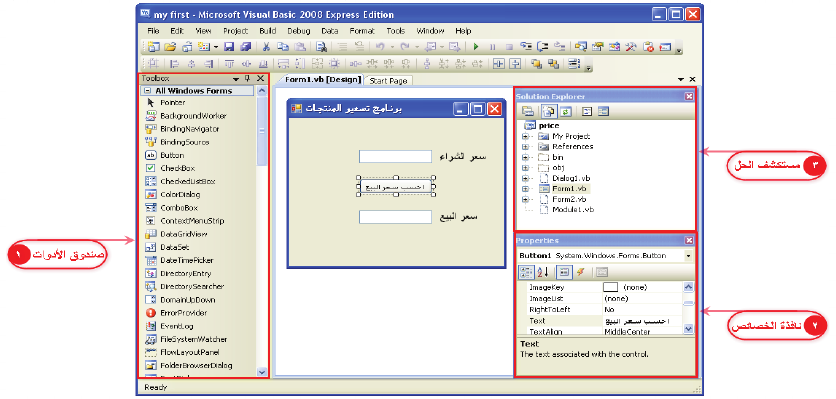Open the Project menu

(x=236, y=31)
